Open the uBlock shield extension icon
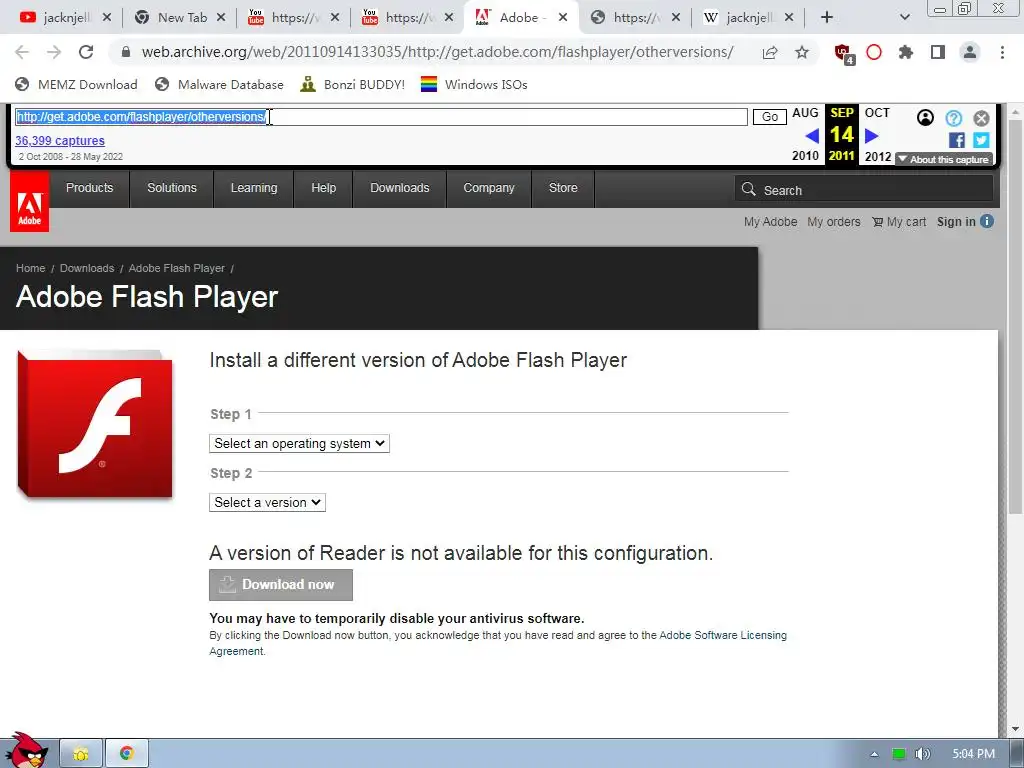 coord(844,53)
